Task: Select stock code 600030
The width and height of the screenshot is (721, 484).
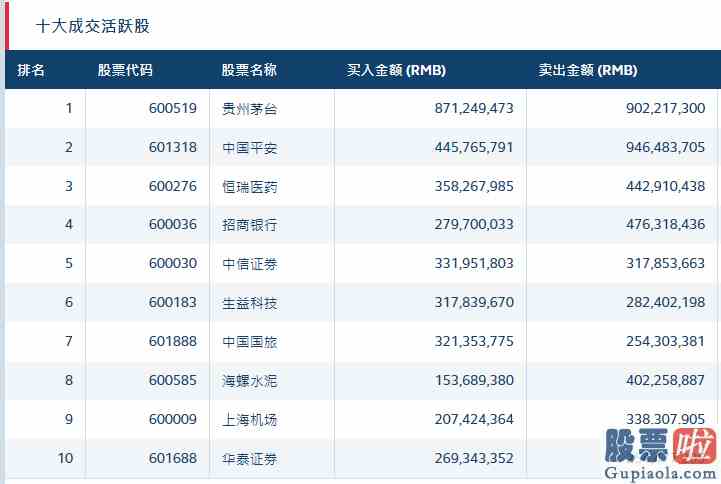Action: click(173, 263)
